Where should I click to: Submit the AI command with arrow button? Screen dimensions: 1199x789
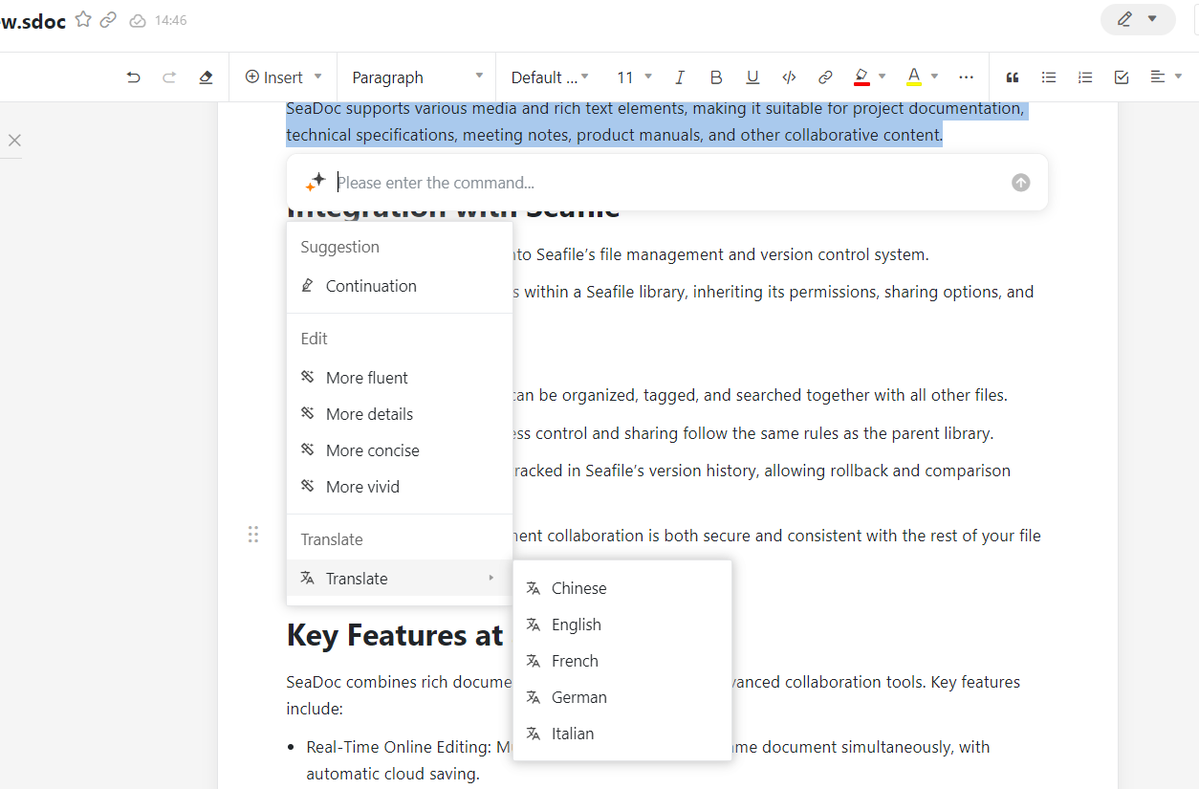1021,183
